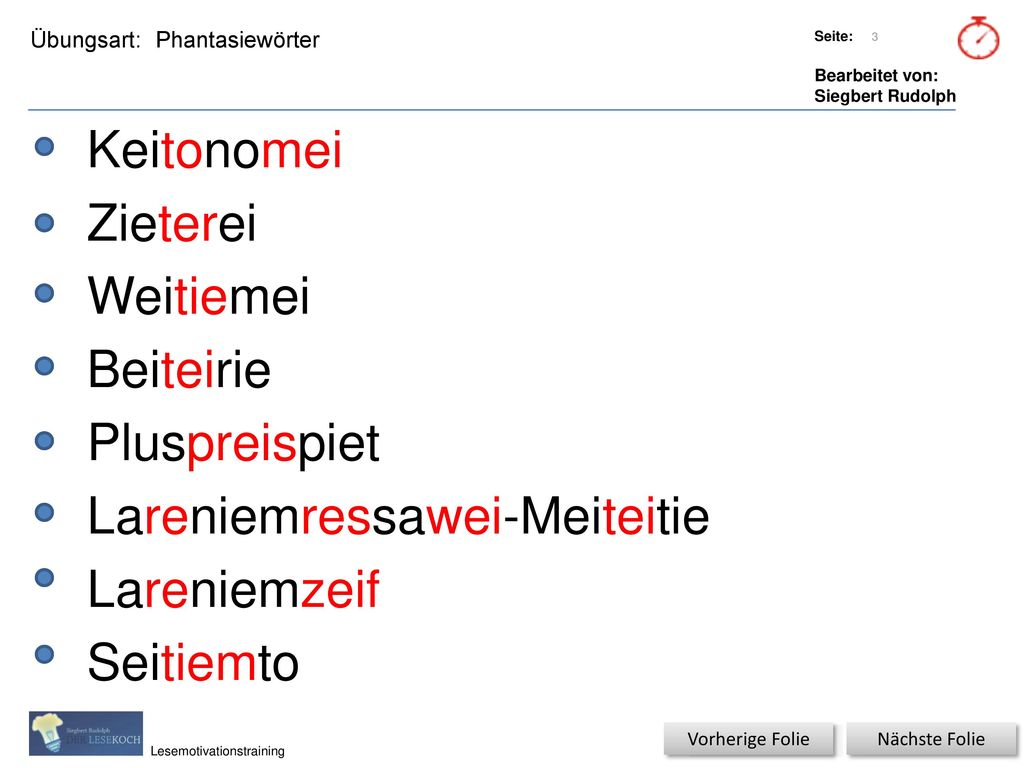Select the word Lareniemzeif
The image size is (1024, 768).
234,589
